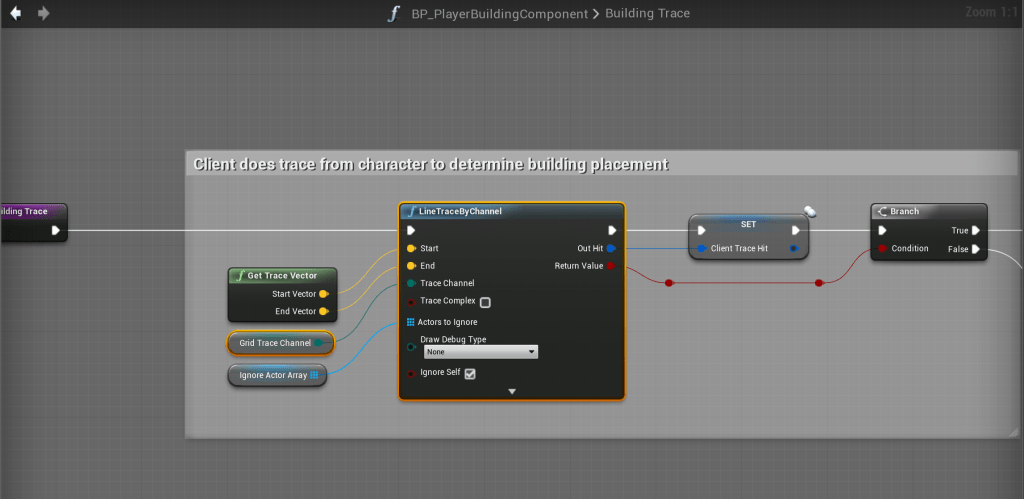Click the Start vector pin on LineTraceByChannel
This screenshot has height=499, width=1024.
(x=411, y=248)
